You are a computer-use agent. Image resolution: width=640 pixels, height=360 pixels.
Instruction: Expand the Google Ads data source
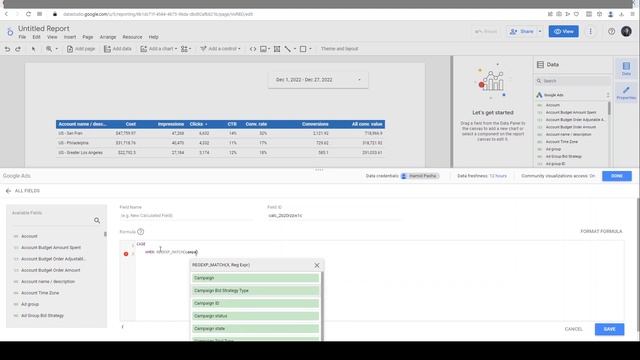[x=608, y=95]
